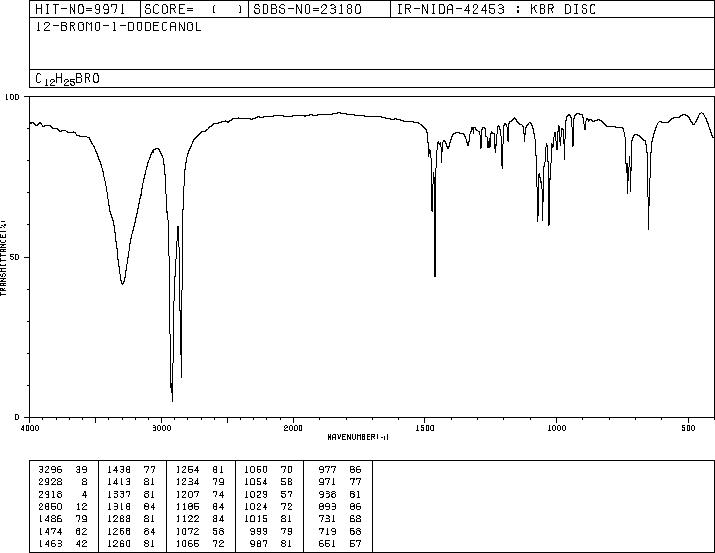
Task: Select the 3000 x-axis tick label
Action: point(162,428)
